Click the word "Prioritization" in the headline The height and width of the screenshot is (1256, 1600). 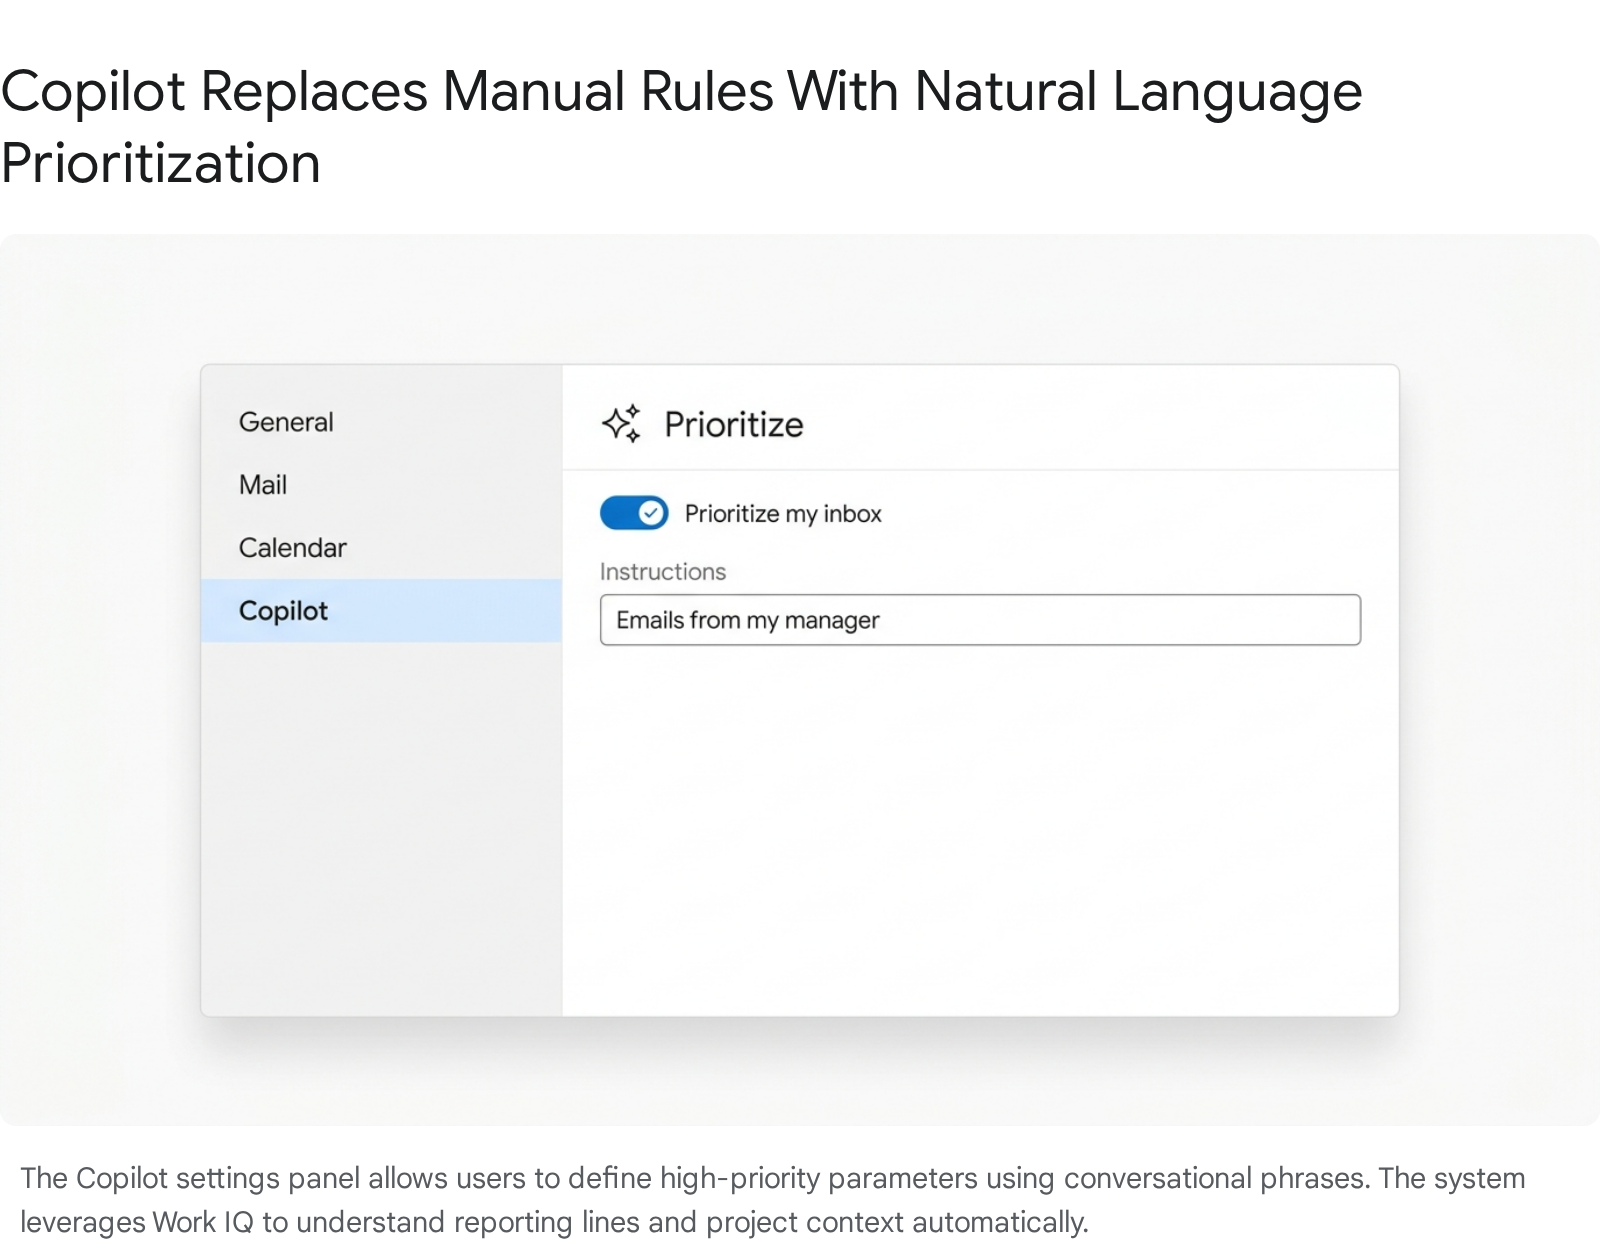[160, 164]
